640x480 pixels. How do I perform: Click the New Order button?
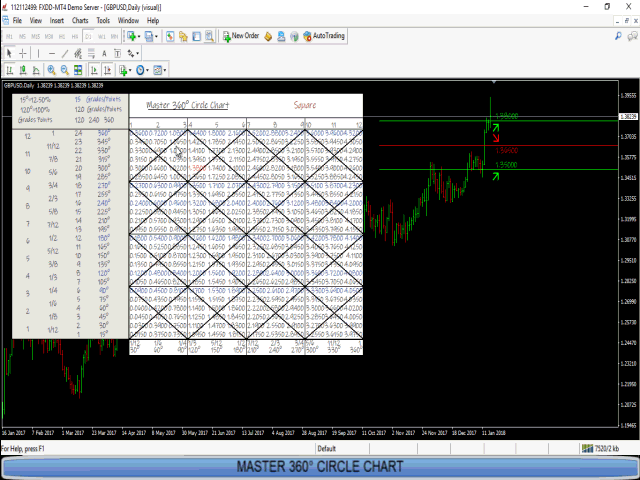point(240,36)
